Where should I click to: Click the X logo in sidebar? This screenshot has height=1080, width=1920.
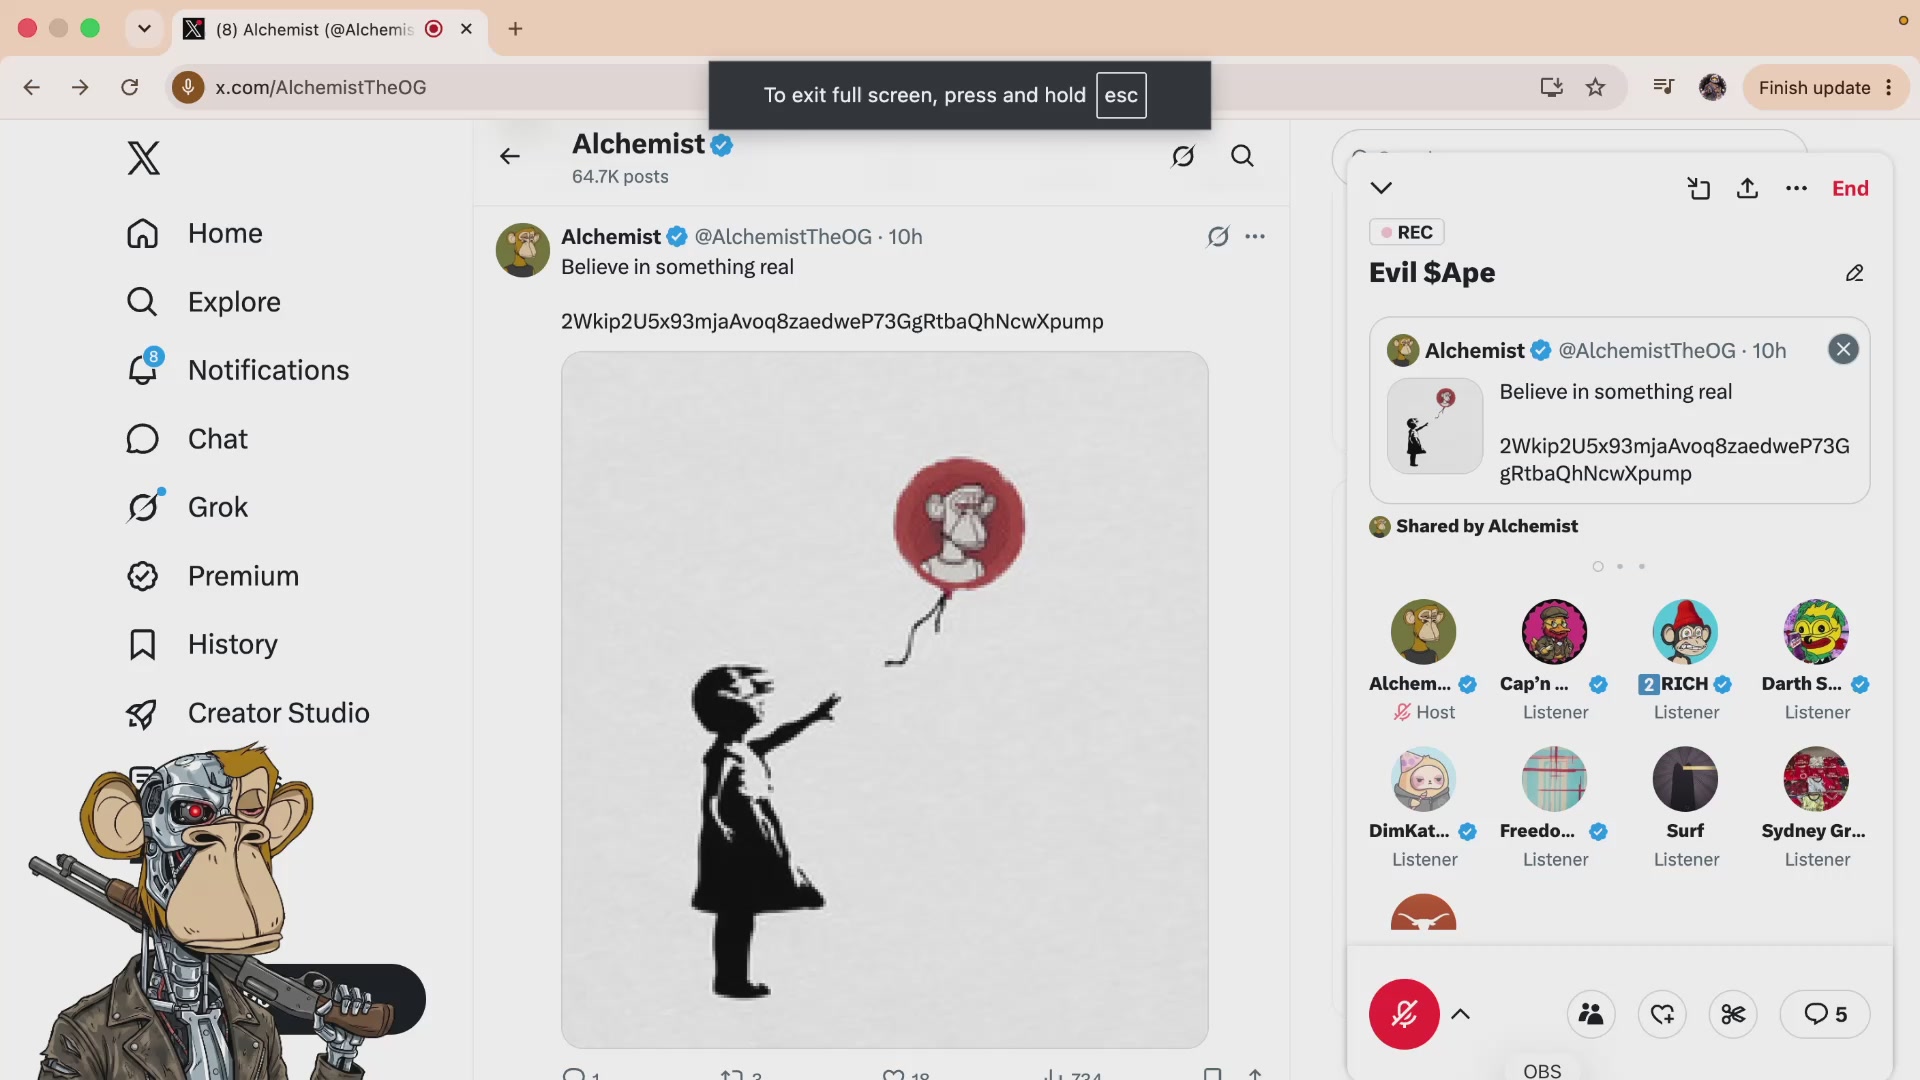[143, 158]
